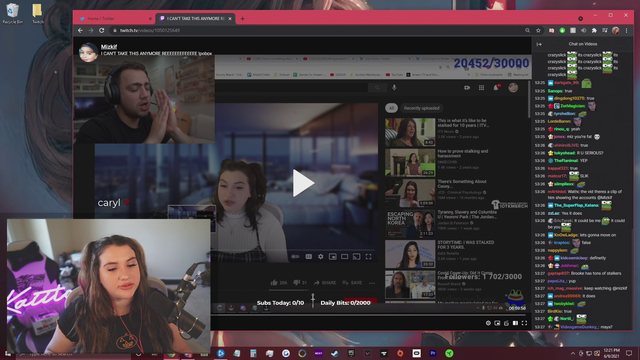
Task: Click the YouTube thumbs-up like button
Action: click(279, 282)
